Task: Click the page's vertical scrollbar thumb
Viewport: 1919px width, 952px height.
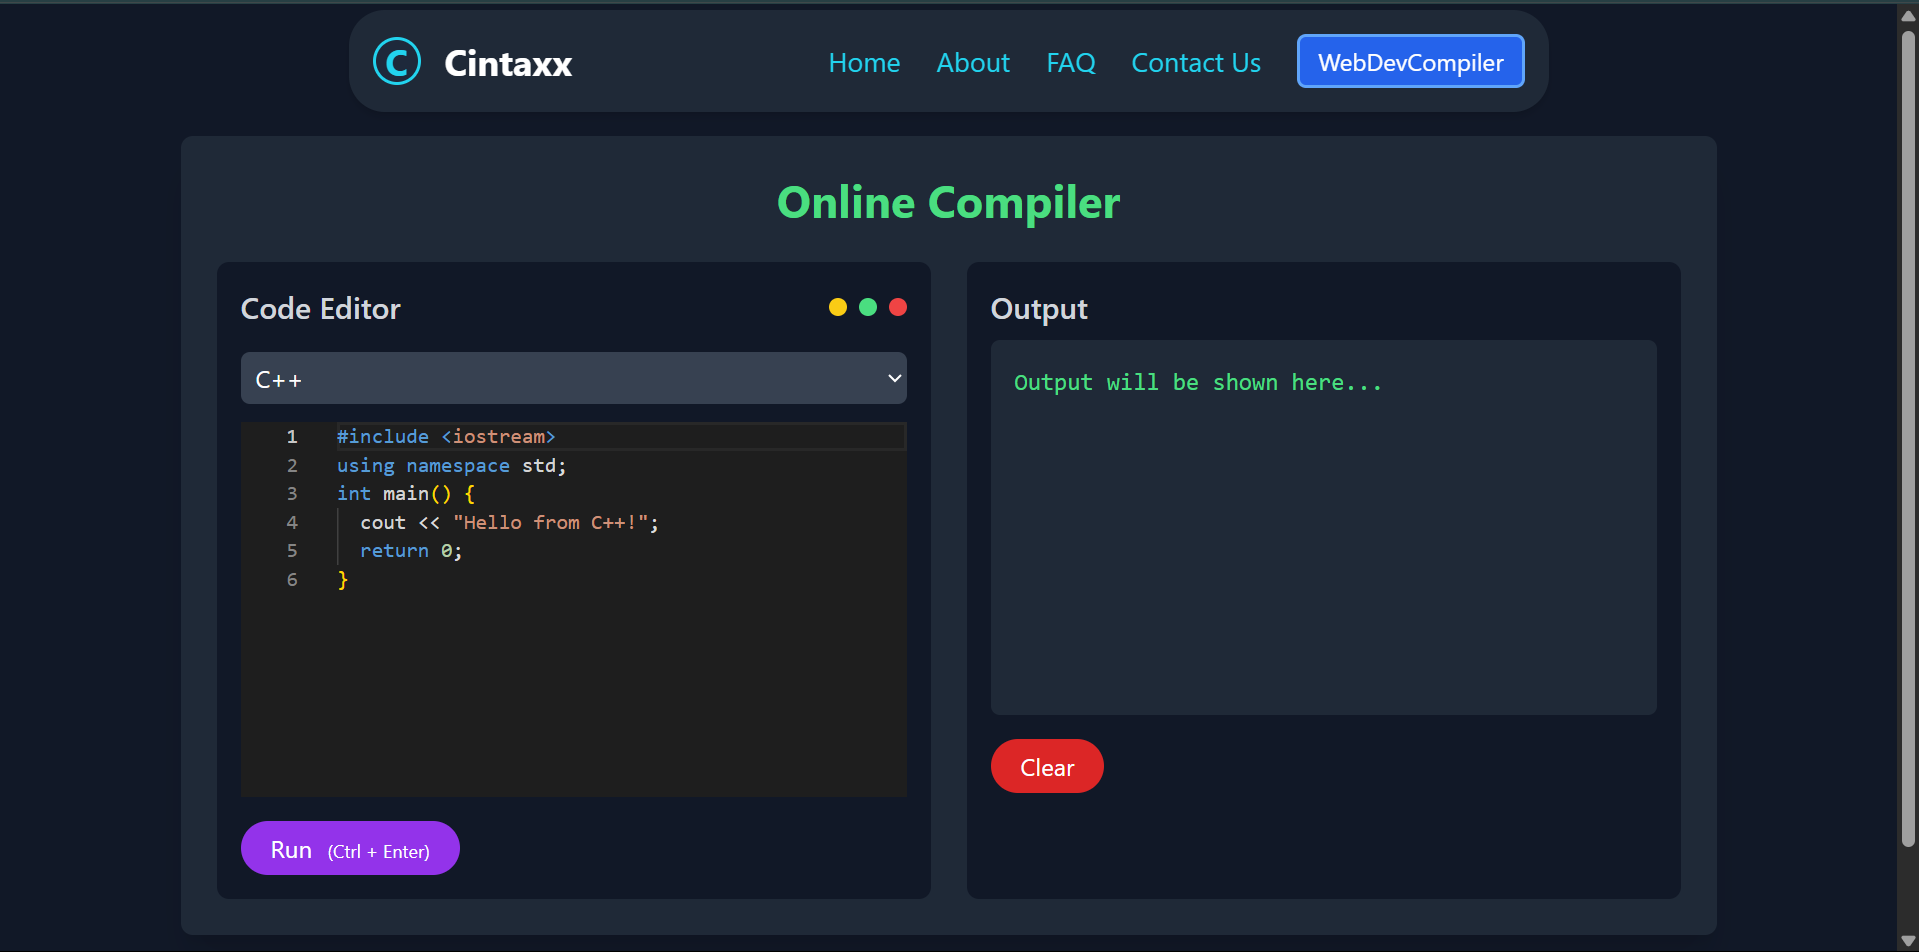Action: (x=1908, y=440)
